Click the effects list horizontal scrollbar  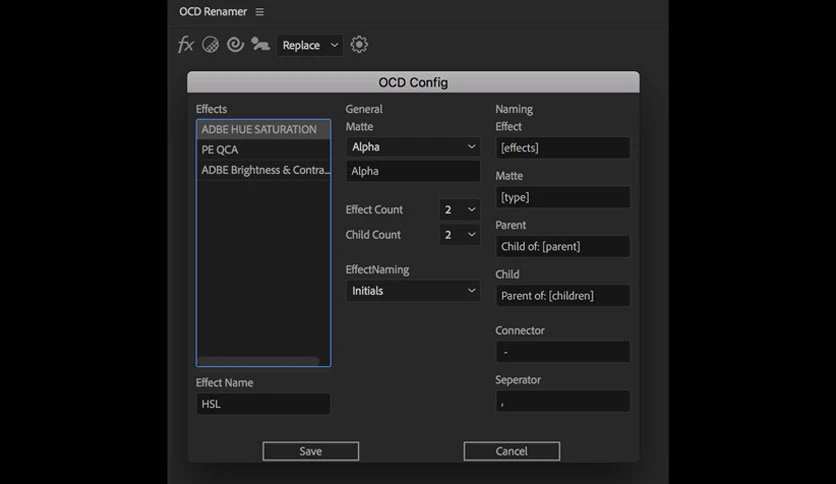tap(259, 361)
